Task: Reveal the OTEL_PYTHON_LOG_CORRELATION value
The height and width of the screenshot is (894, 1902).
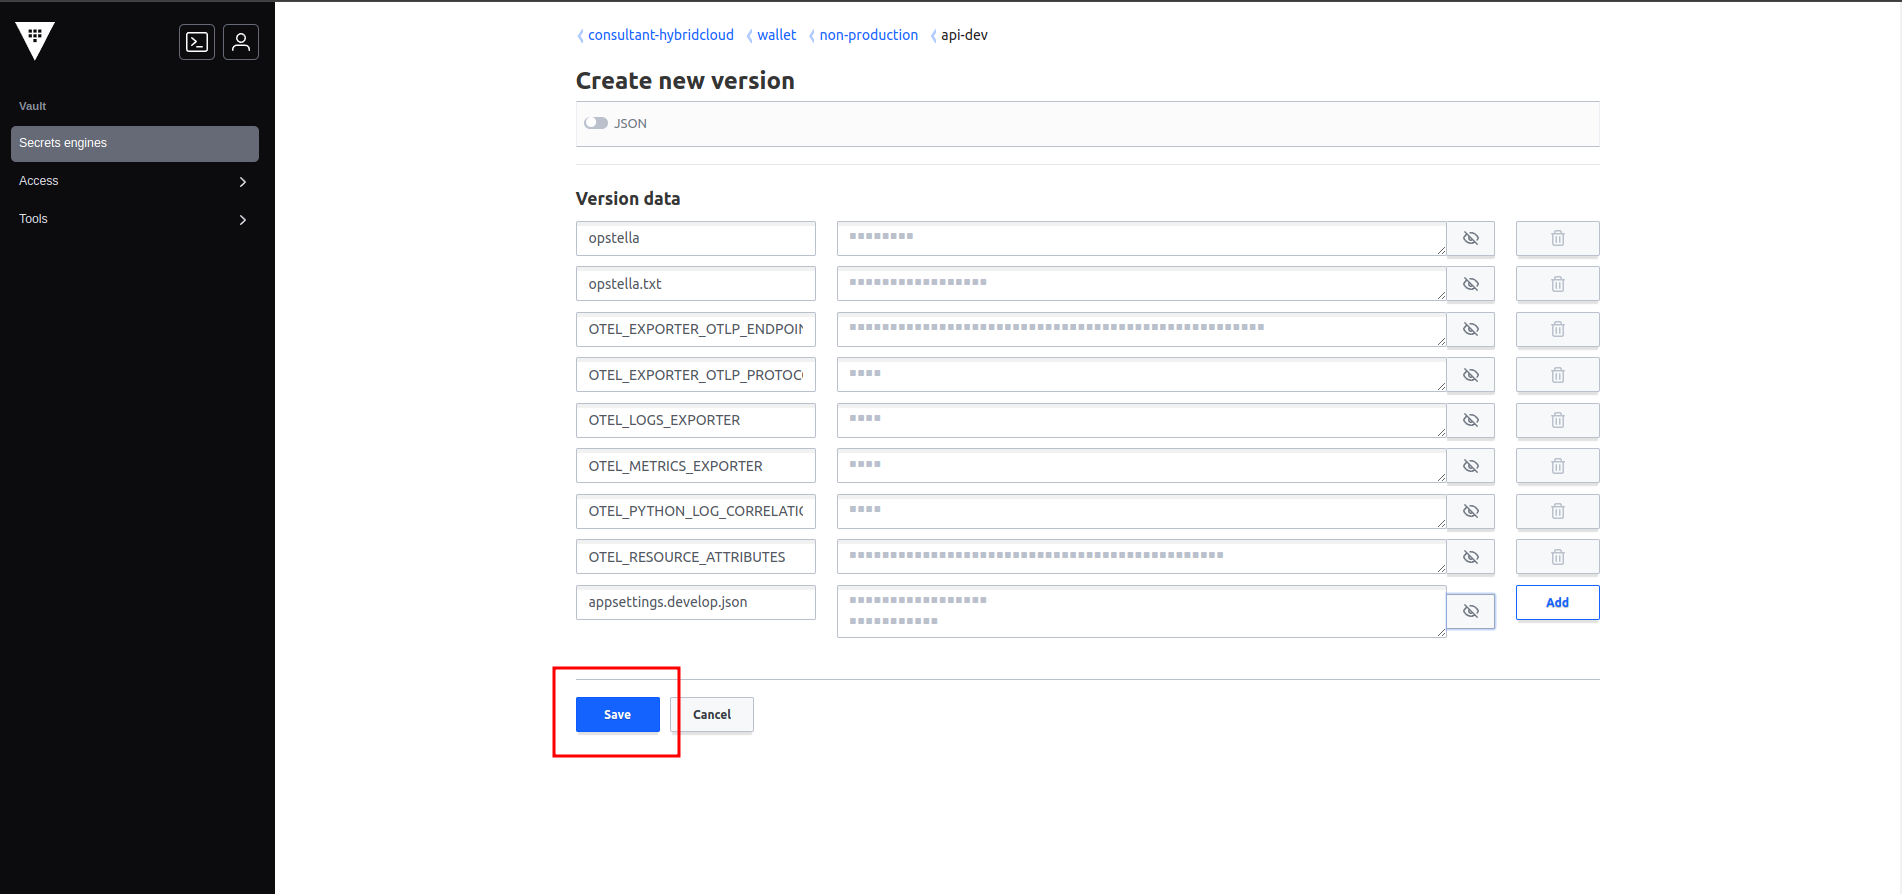Action: (x=1470, y=511)
